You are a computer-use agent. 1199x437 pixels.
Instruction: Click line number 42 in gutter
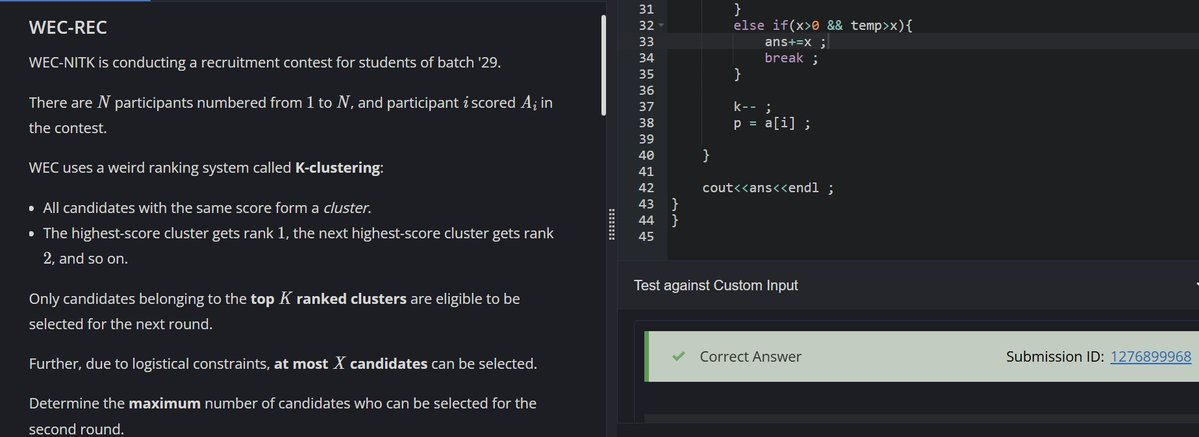tap(645, 188)
